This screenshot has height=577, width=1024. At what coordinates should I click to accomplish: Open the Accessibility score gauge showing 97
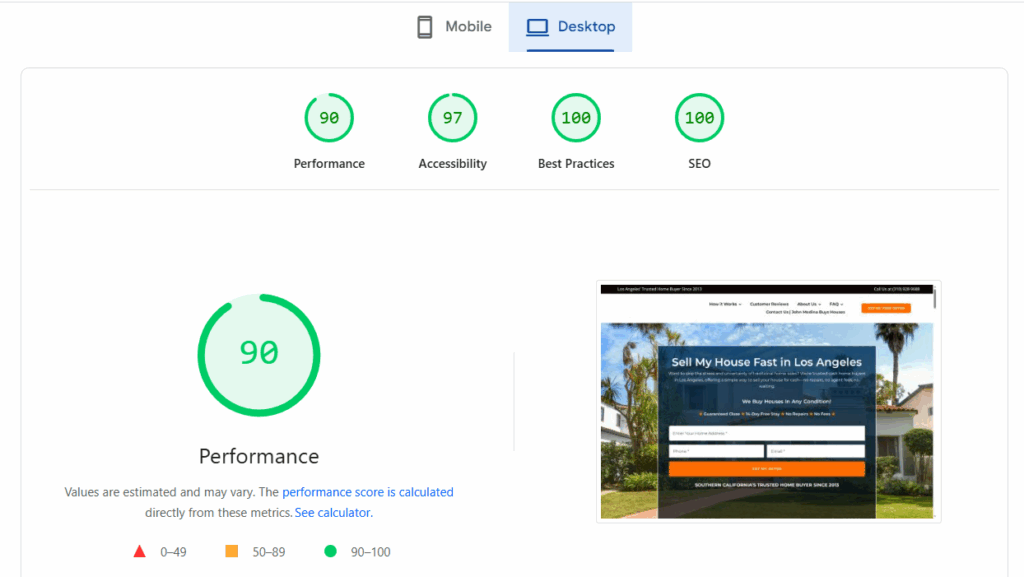pos(452,118)
